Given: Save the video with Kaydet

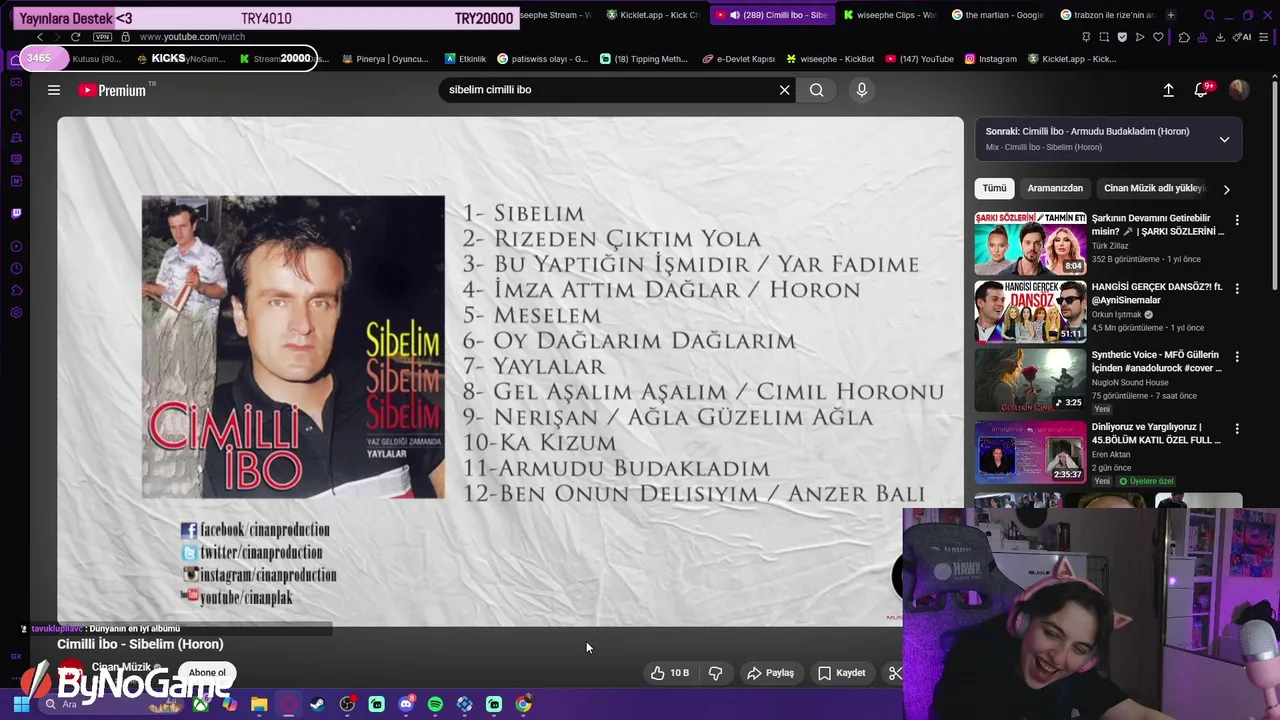Looking at the screenshot, I should [x=841, y=673].
